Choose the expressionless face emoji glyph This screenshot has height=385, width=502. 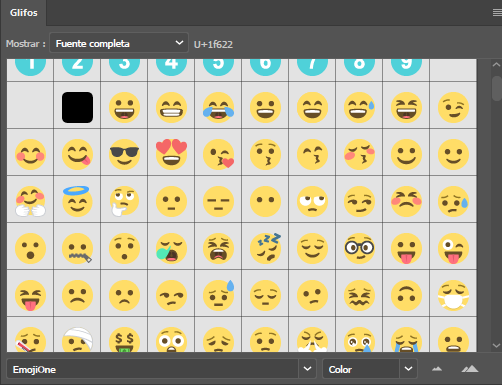tap(218, 201)
